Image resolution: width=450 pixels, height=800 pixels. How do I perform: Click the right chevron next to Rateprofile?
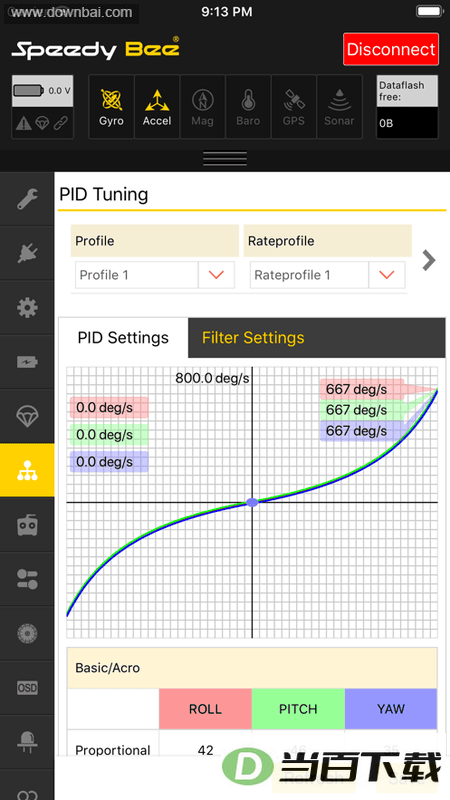(429, 260)
